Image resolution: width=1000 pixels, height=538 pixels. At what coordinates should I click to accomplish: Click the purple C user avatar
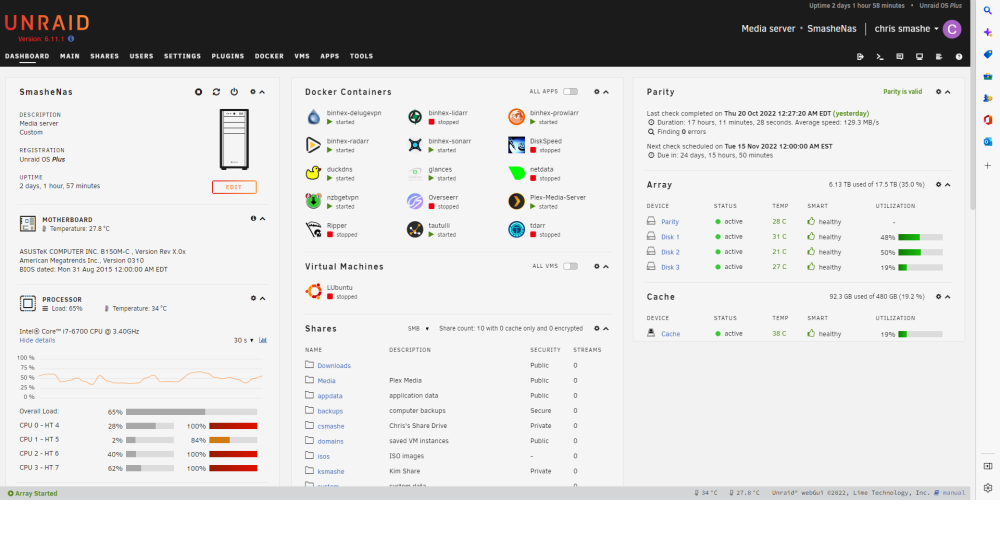pos(952,29)
